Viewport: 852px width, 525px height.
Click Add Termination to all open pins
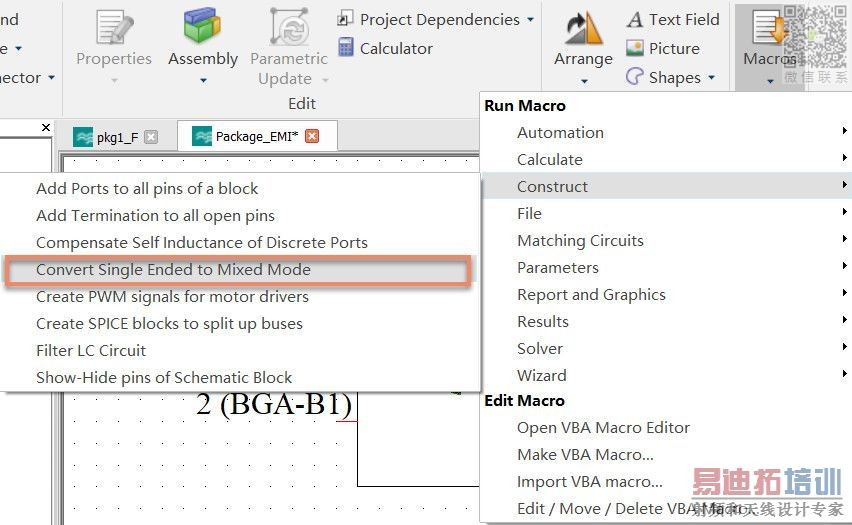coord(155,215)
